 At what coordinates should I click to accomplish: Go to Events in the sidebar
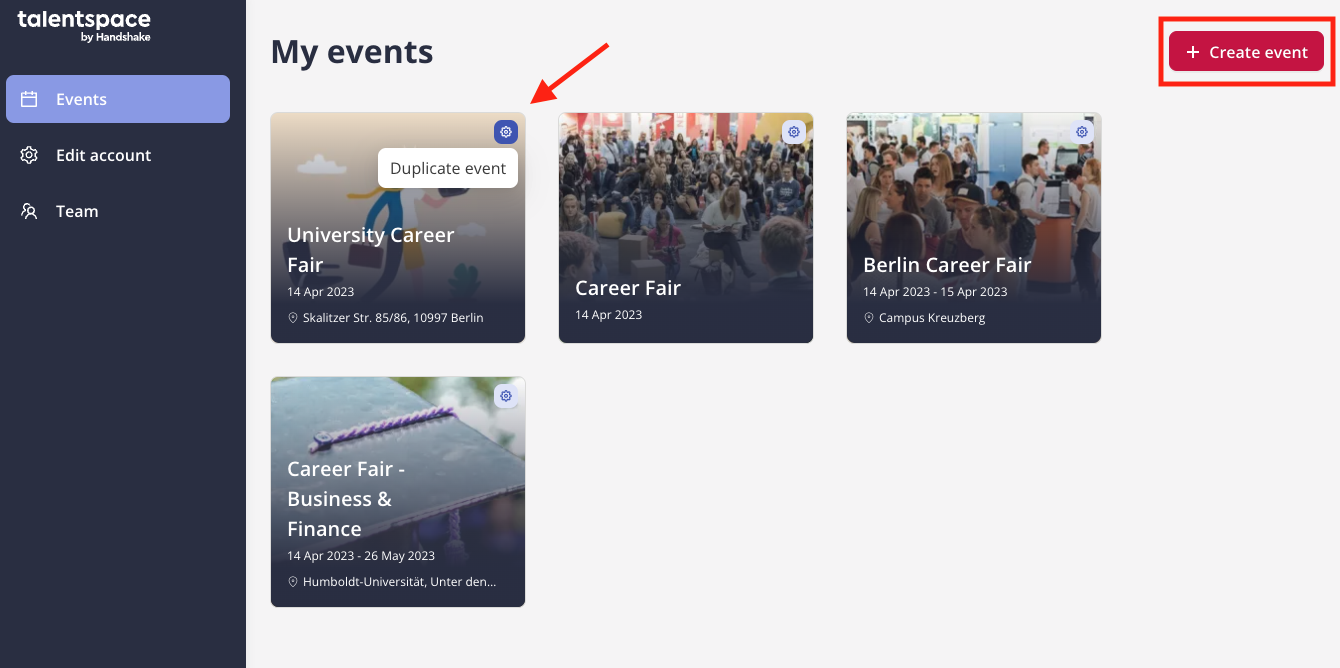[118, 99]
